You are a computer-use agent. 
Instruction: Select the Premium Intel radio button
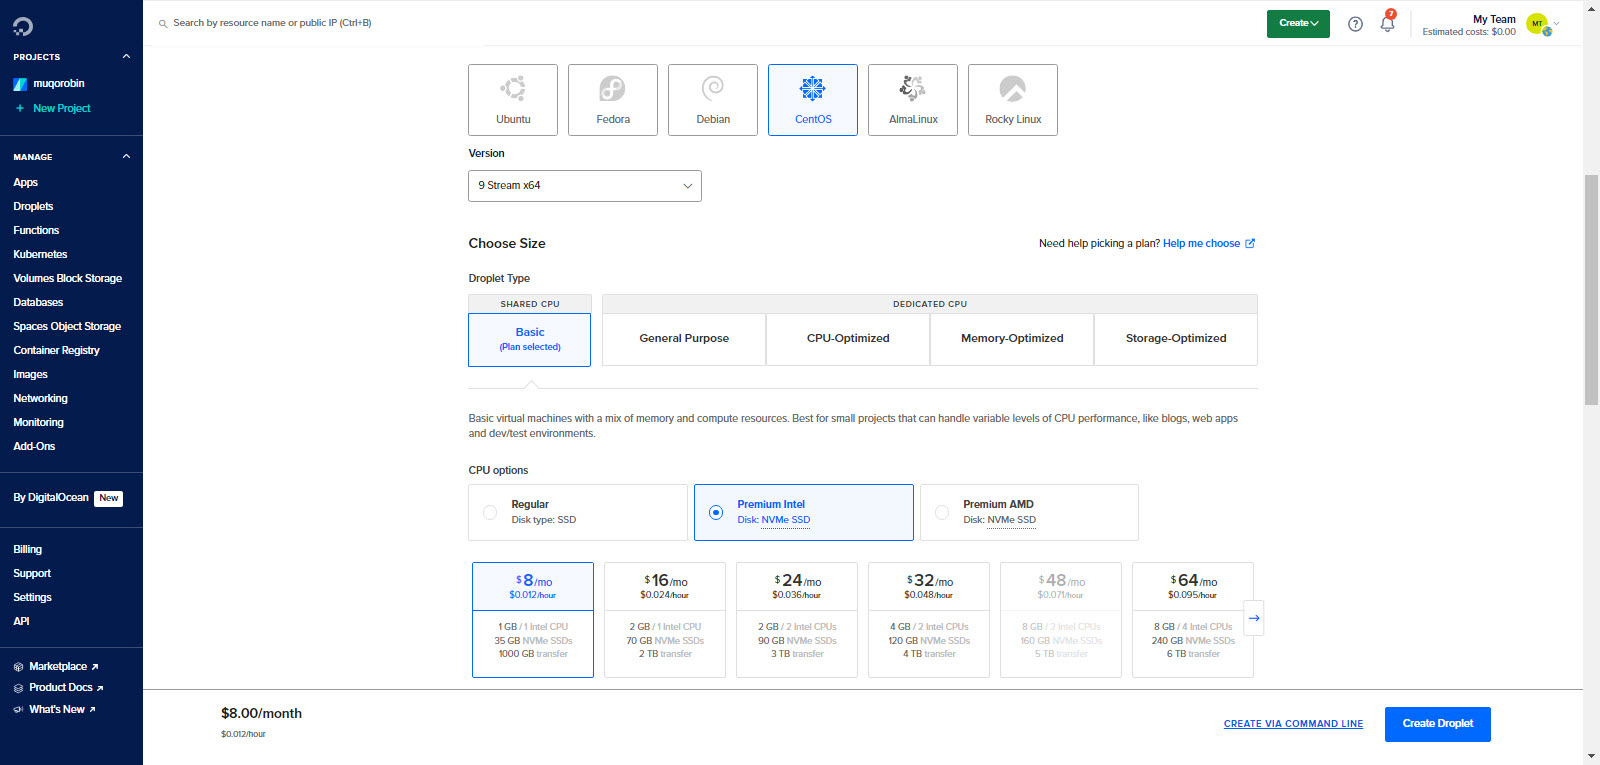pos(716,512)
